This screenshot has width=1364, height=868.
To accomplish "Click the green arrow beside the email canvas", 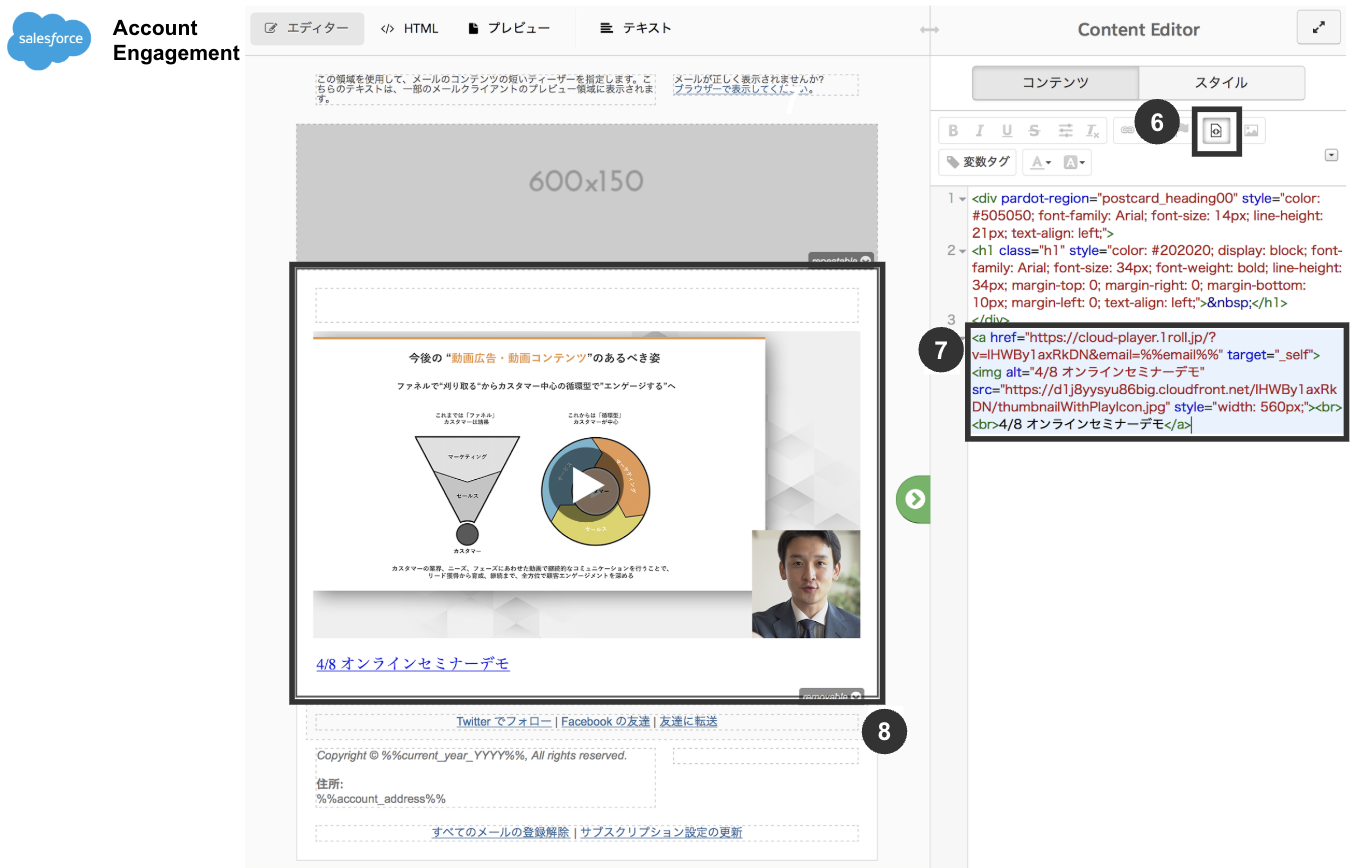I will point(913,498).
